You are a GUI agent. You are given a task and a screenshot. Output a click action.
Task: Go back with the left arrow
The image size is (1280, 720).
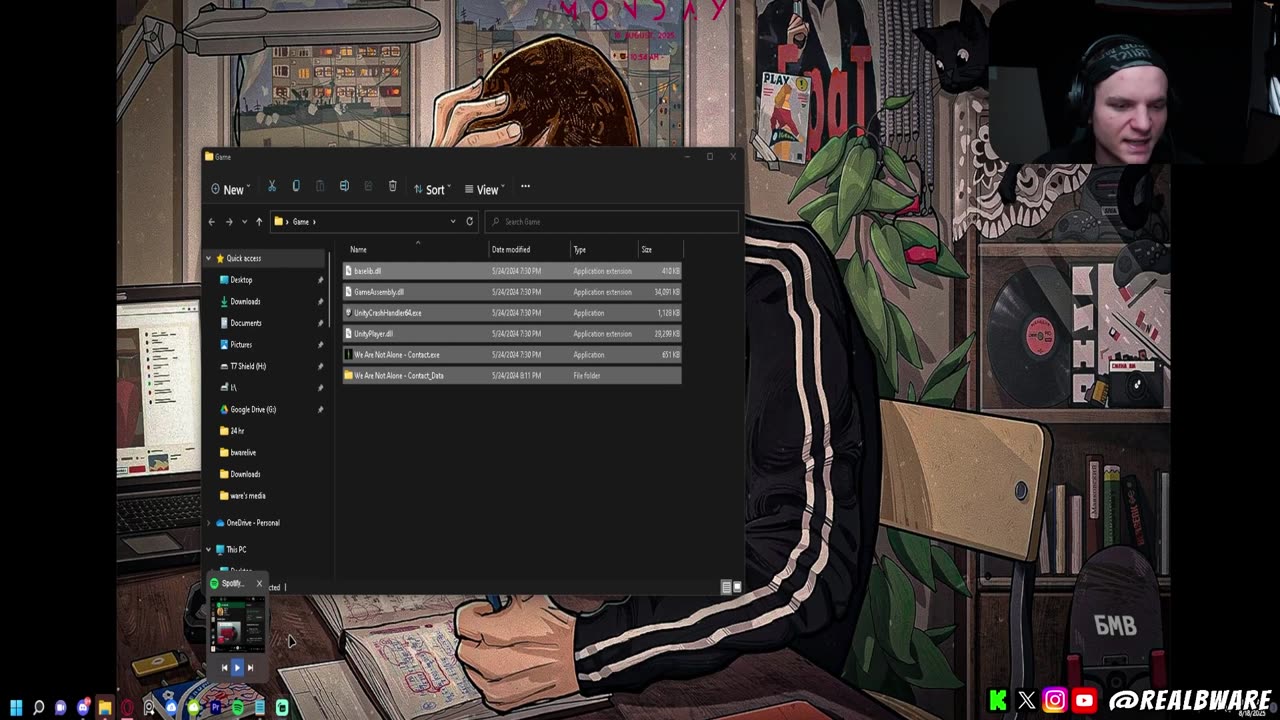coord(211,222)
